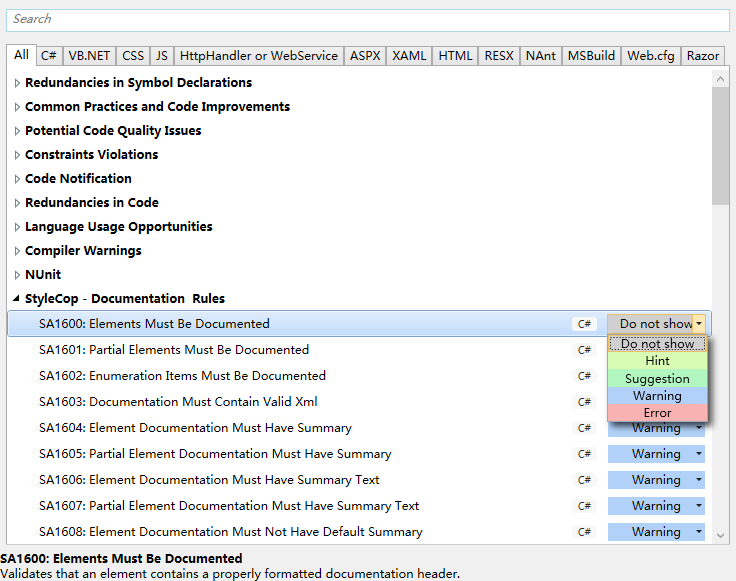Click C# badge on SA1603 row
The height and width of the screenshot is (581, 736).
pyautogui.click(x=584, y=402)
